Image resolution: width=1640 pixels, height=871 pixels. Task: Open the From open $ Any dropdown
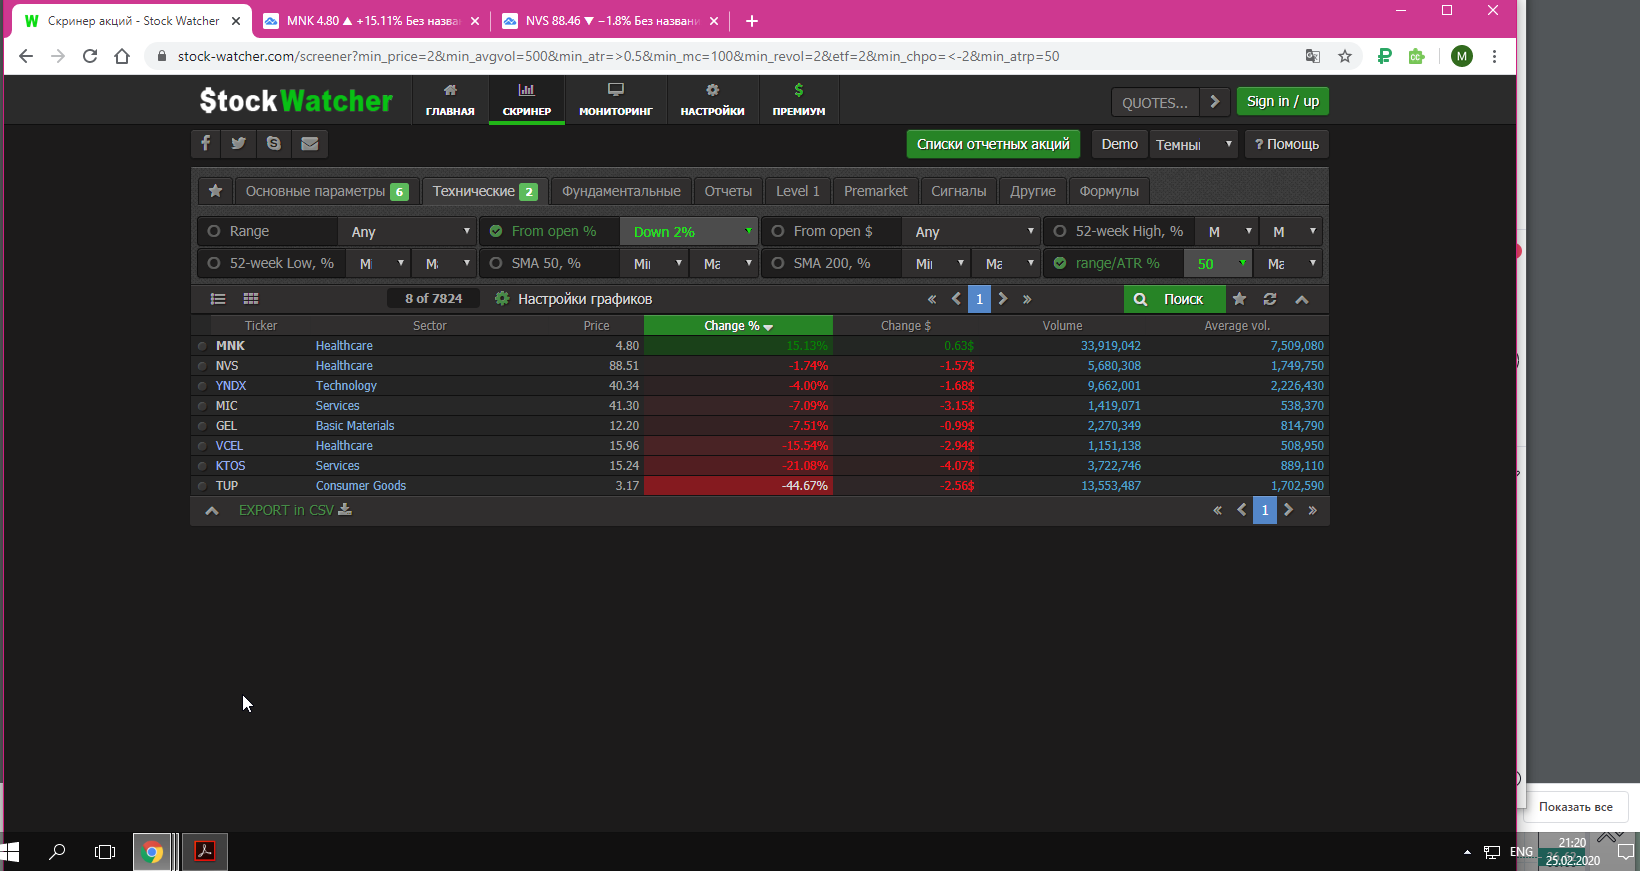click(x=971, y=231)
